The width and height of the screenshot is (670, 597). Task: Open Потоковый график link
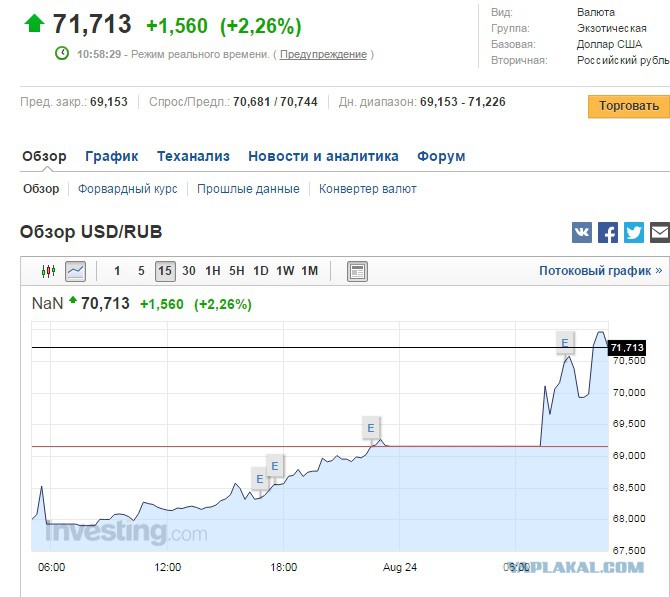pos(600,271)
